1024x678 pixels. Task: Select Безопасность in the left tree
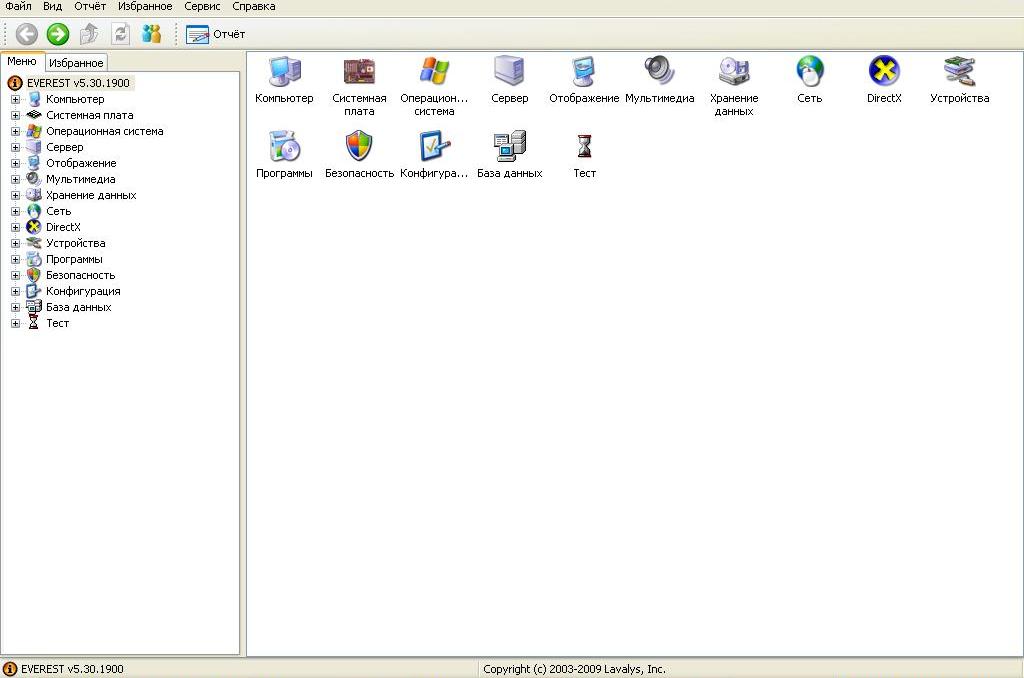pos(80,275)
